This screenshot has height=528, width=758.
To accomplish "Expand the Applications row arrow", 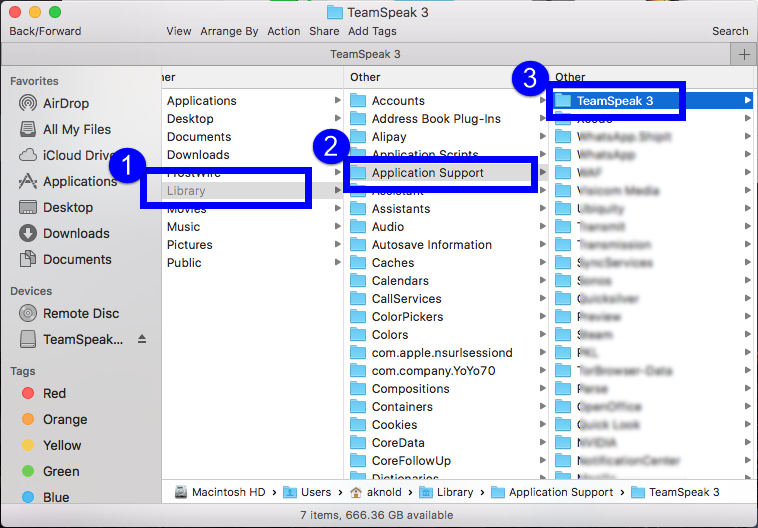I will [x=337, y=100].
